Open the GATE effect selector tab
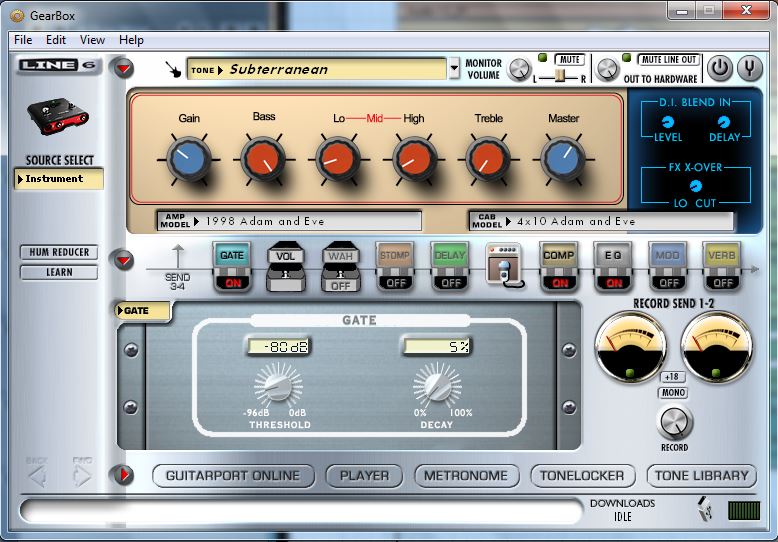Image resolution: width=778 pixels, height=542 pixels. (143, 311)
